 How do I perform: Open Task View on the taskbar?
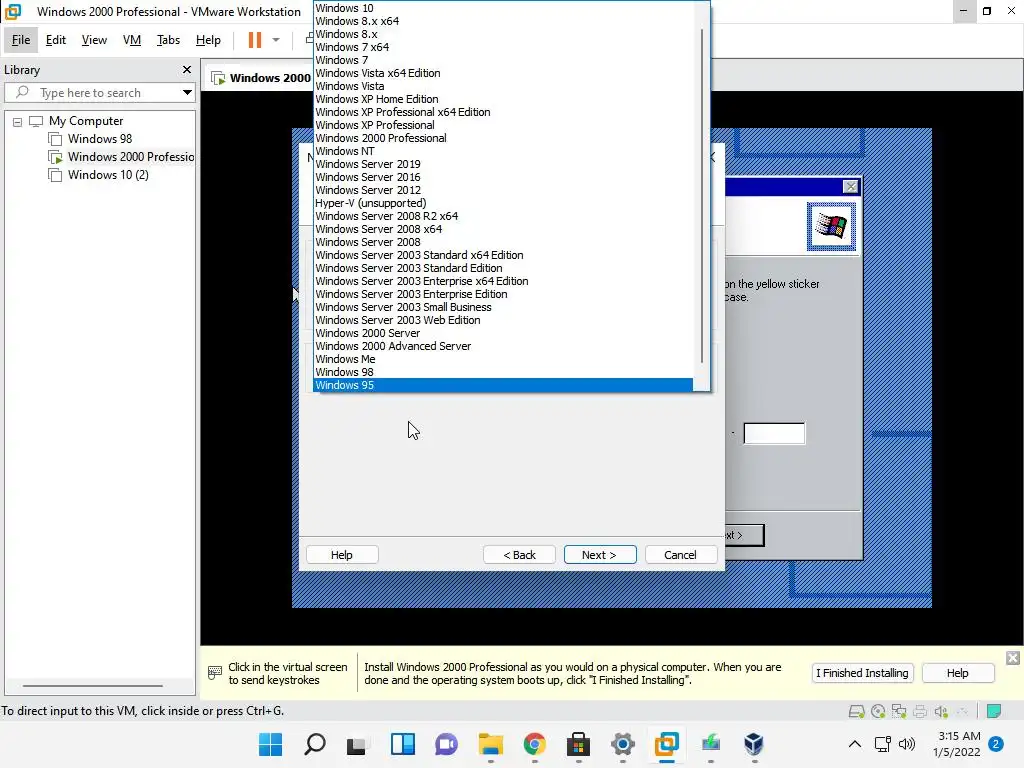[356, 744]
